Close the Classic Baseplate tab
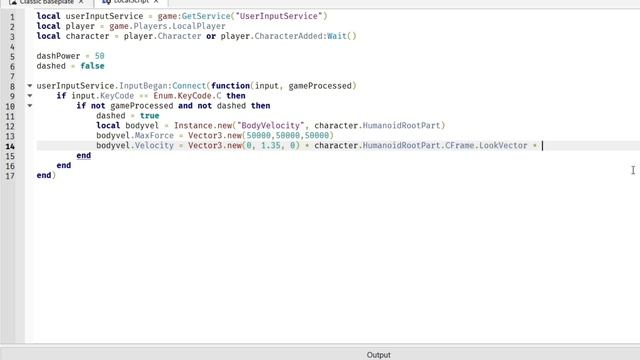The image size is (640, 360). pyautogui.click(x=81, y=2)
